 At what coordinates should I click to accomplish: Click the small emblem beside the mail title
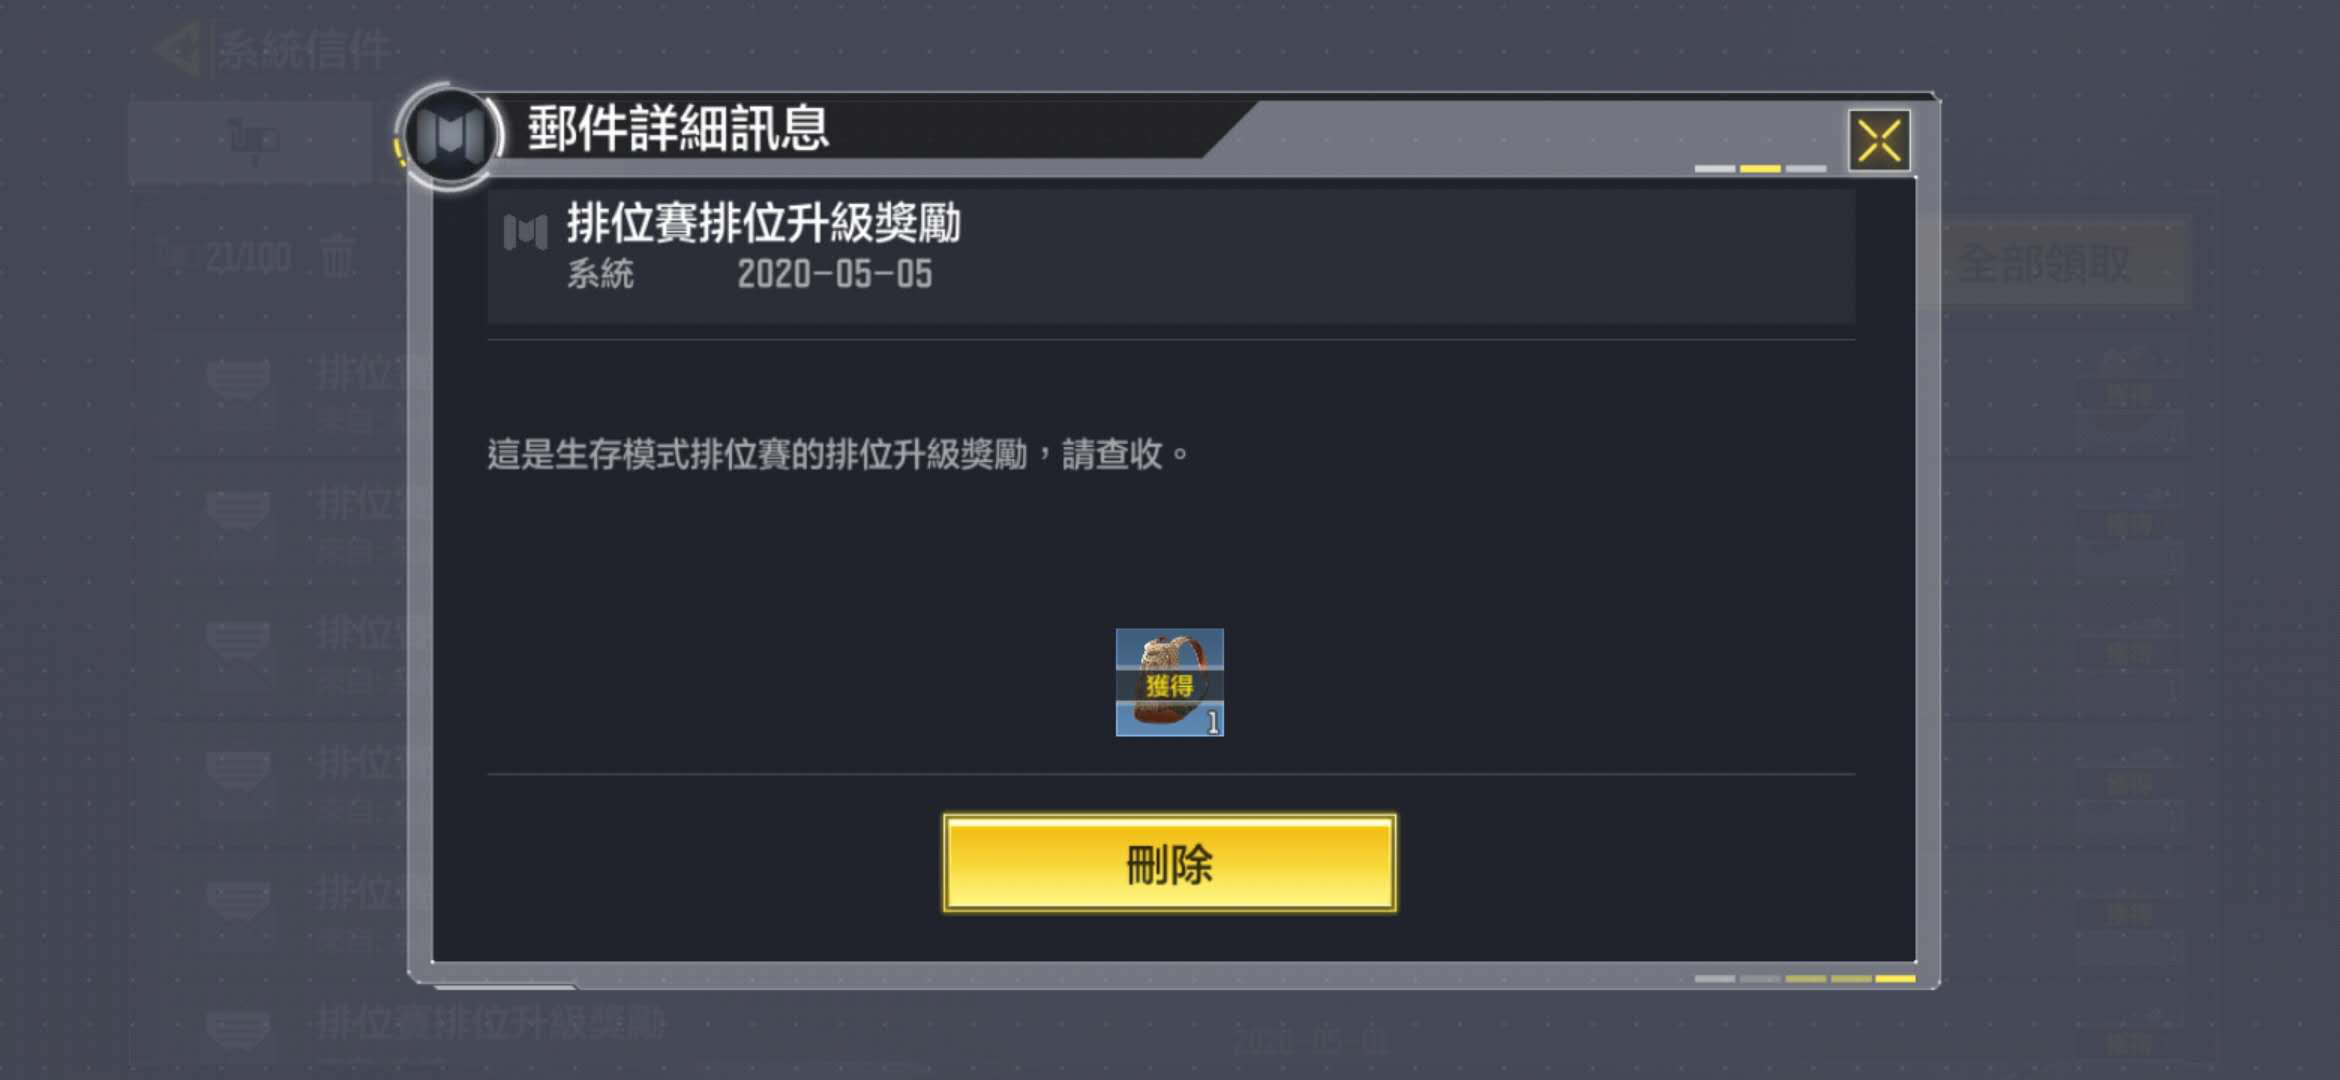pyautogui.click(x=525, y=232)
